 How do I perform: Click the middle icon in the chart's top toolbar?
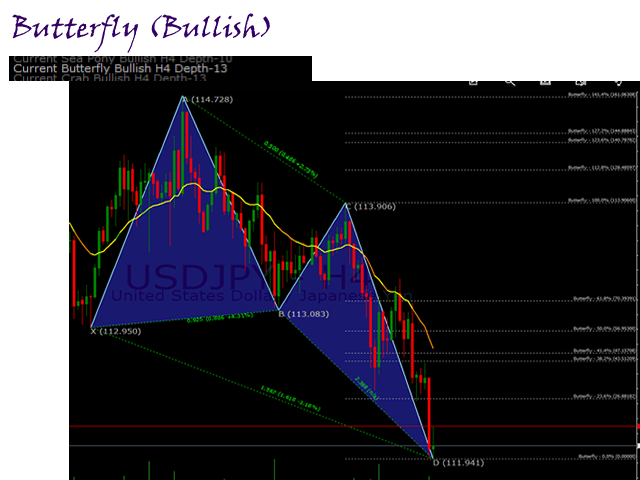click(x=545, y=84)
